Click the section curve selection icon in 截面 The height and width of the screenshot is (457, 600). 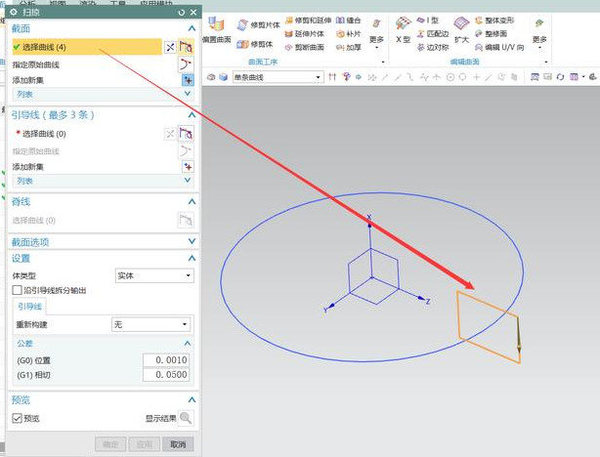click(x=186, y=47)
